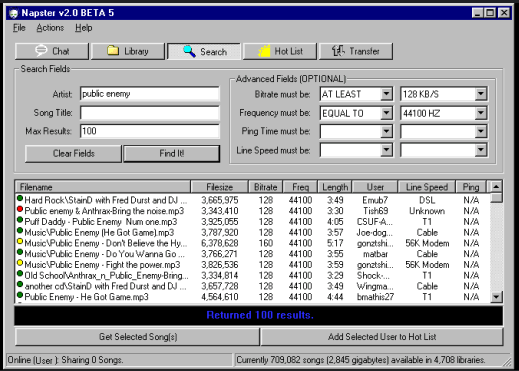Open the Line Speed value dropdown
Viewport: 519px width, 371px height.
[x=480, y=150]
